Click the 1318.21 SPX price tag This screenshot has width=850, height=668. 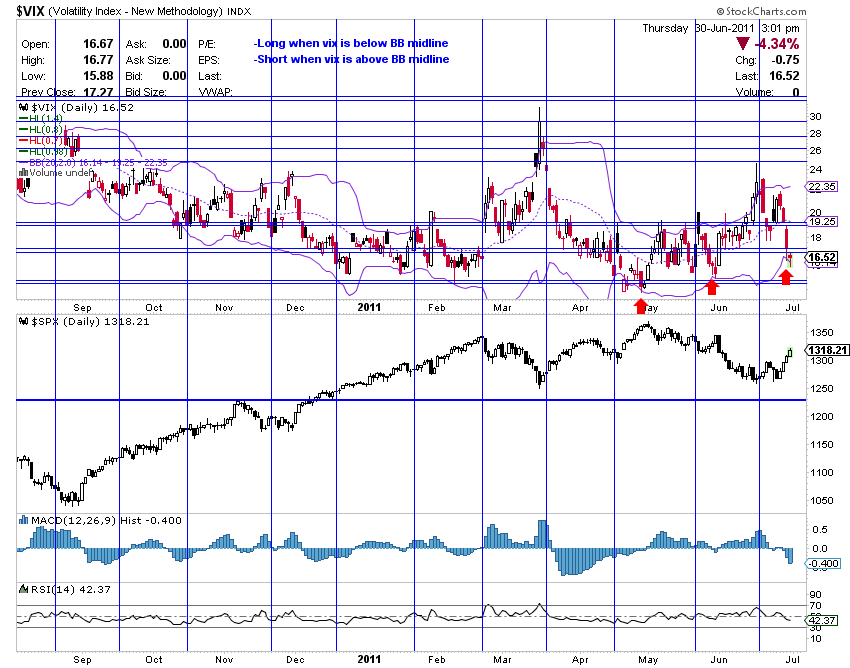(x=826, y=351)
